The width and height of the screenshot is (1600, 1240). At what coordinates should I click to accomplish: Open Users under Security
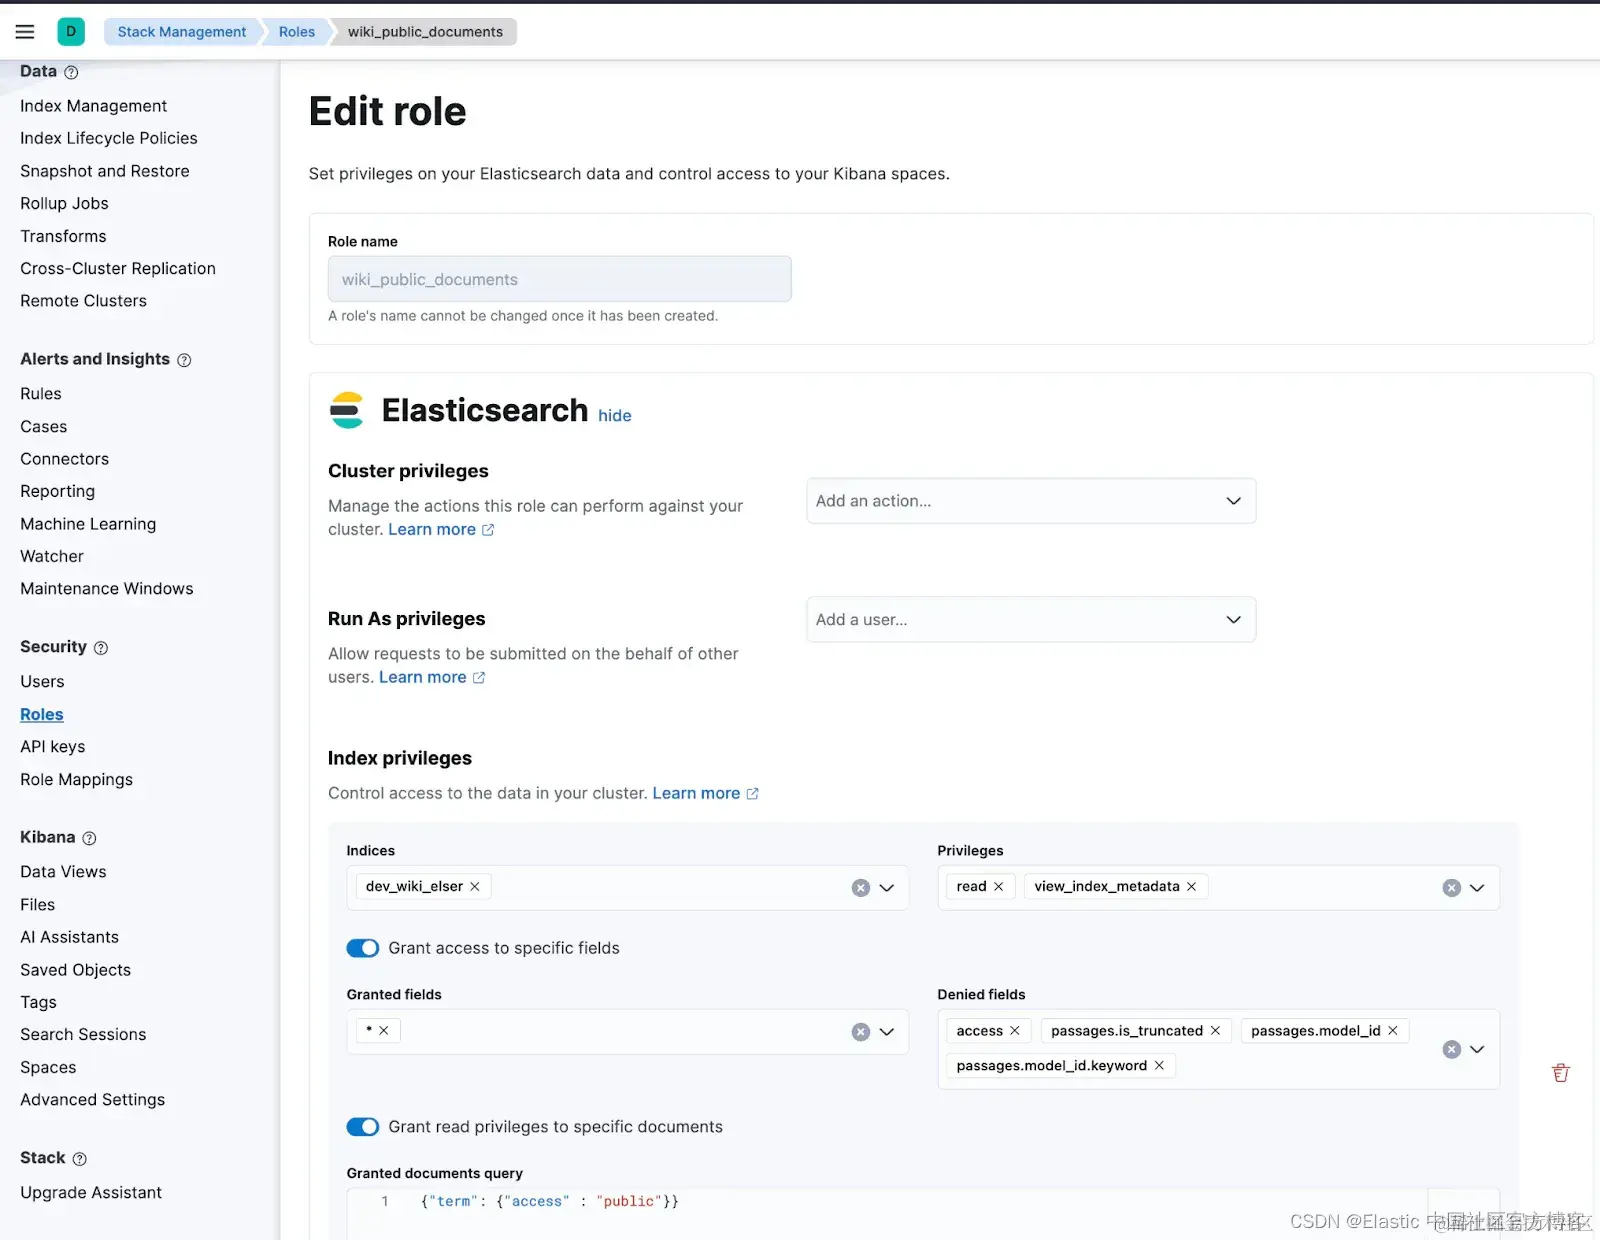click(x=42, y=682)
